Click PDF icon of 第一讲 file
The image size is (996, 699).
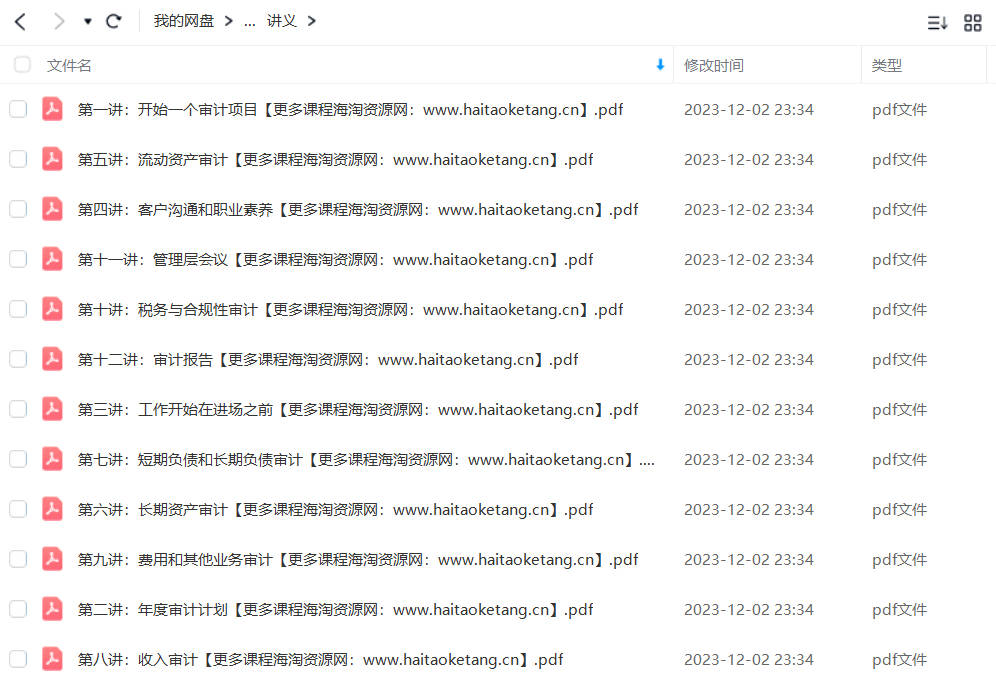(x=52, y=109)
